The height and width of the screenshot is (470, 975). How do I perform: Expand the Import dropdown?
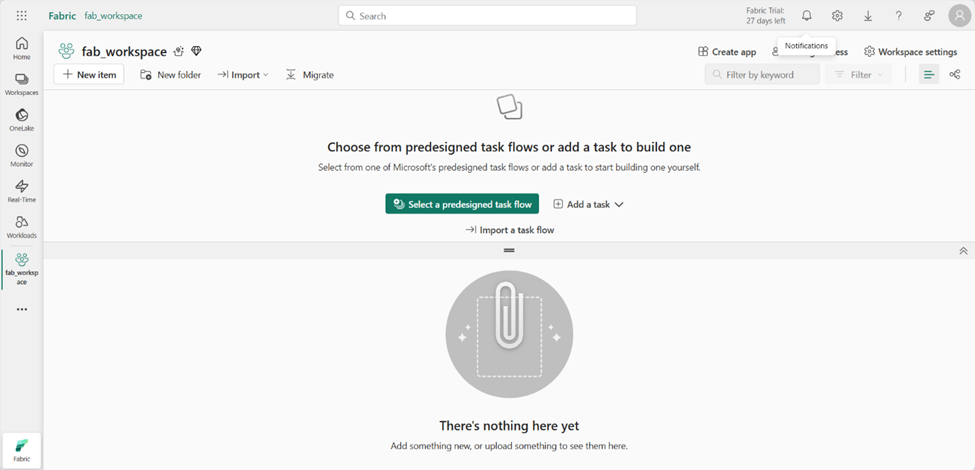tap(243, 75)
